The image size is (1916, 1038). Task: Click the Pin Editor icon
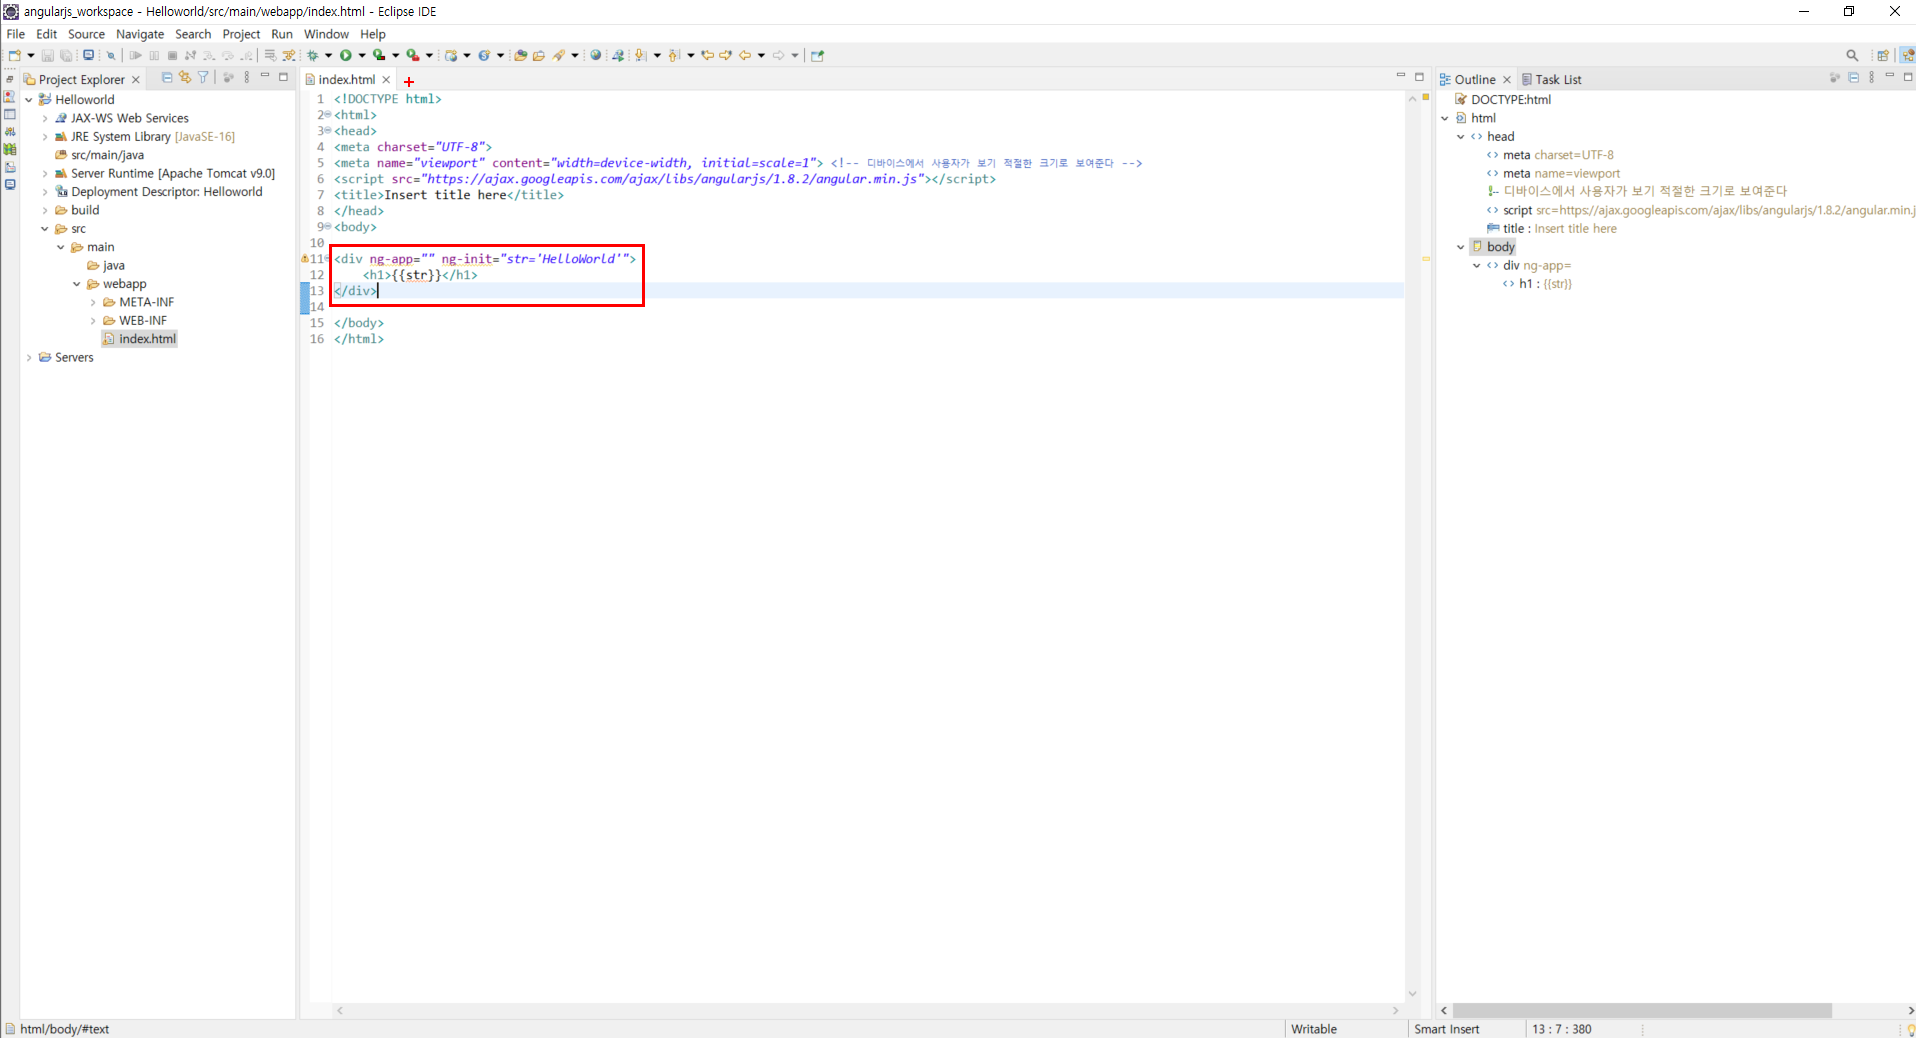(x=817, y=56)
